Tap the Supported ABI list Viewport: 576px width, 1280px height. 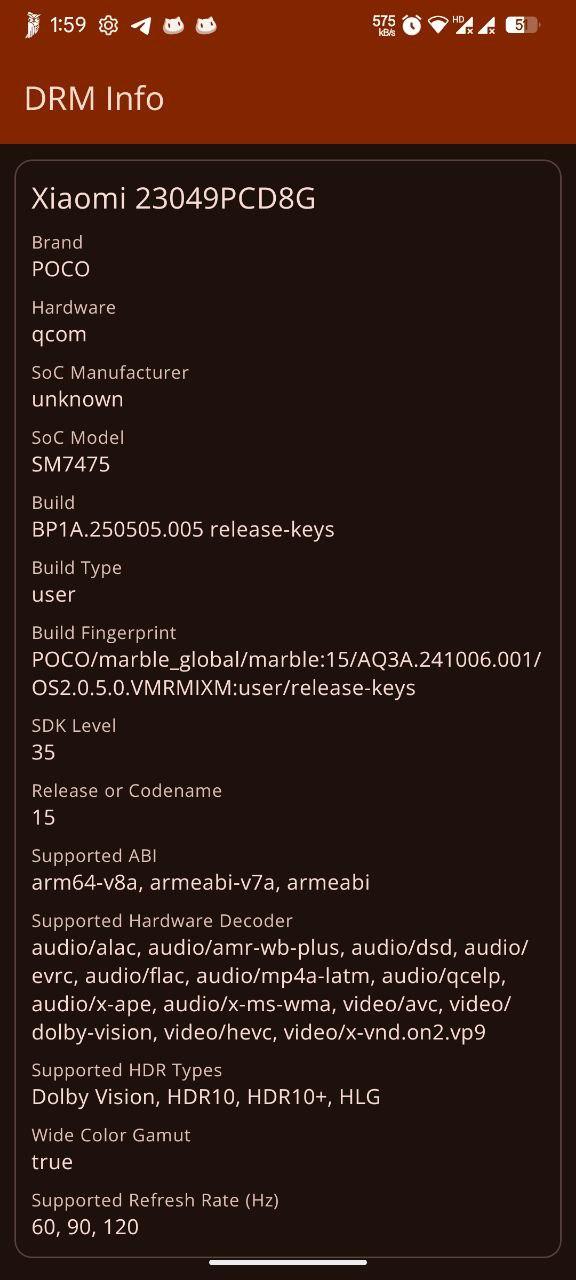point(201,882)
